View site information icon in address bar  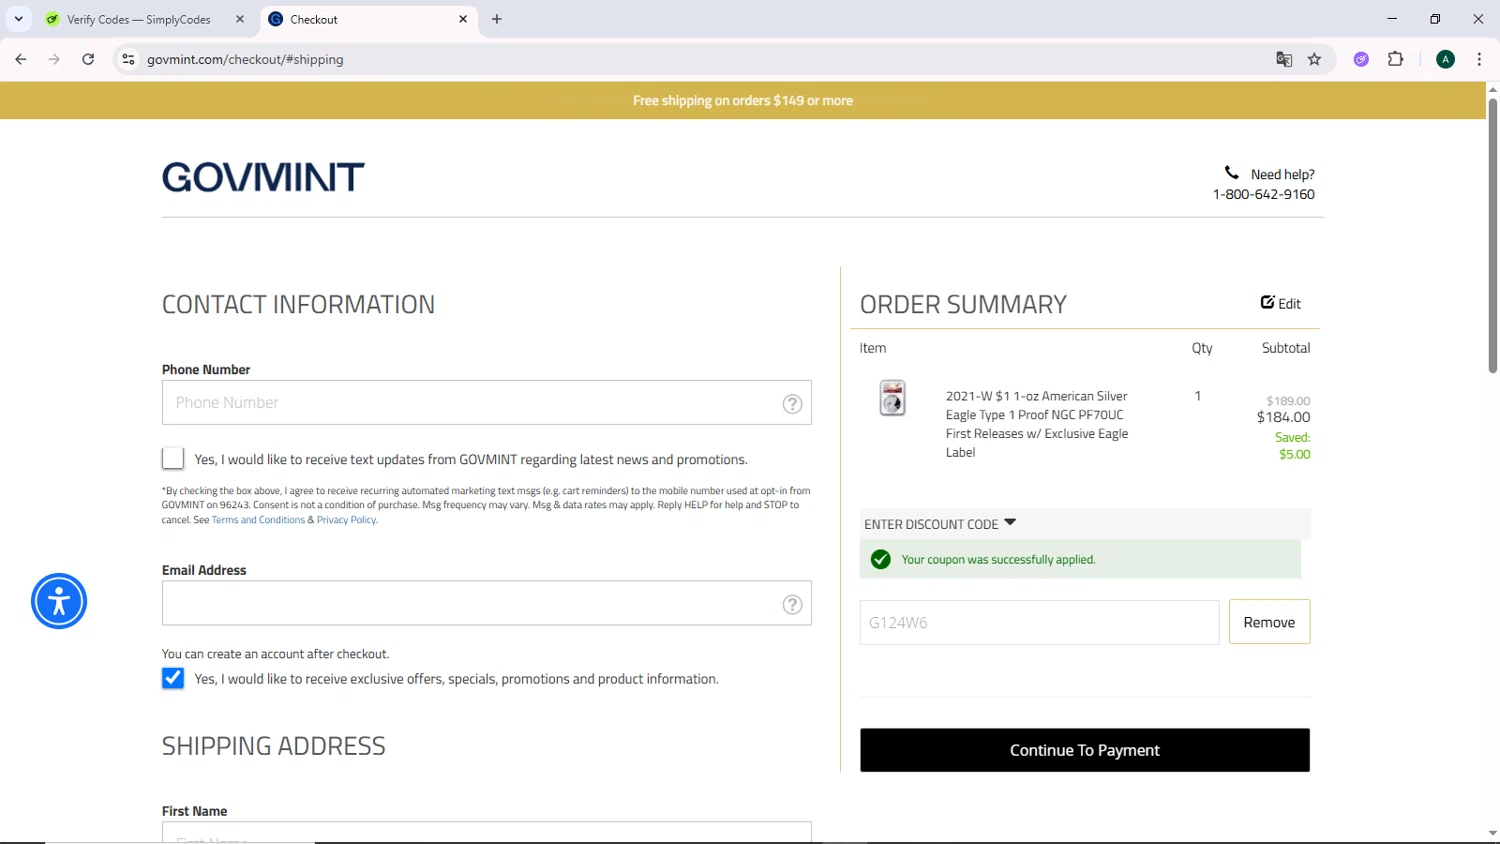coord(128,59)
